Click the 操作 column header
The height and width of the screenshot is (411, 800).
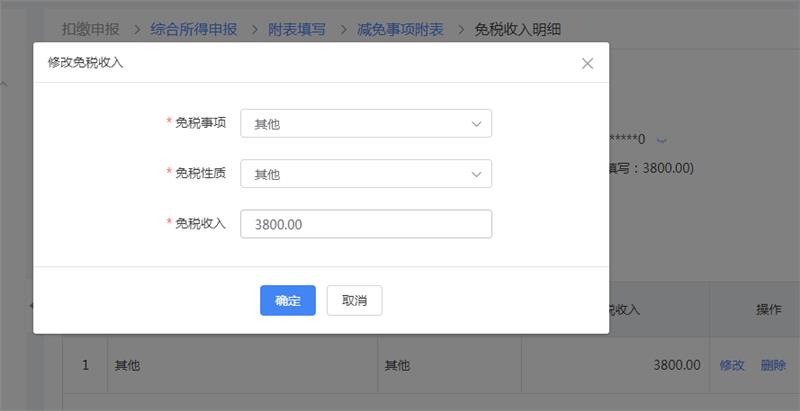[768, 310]
